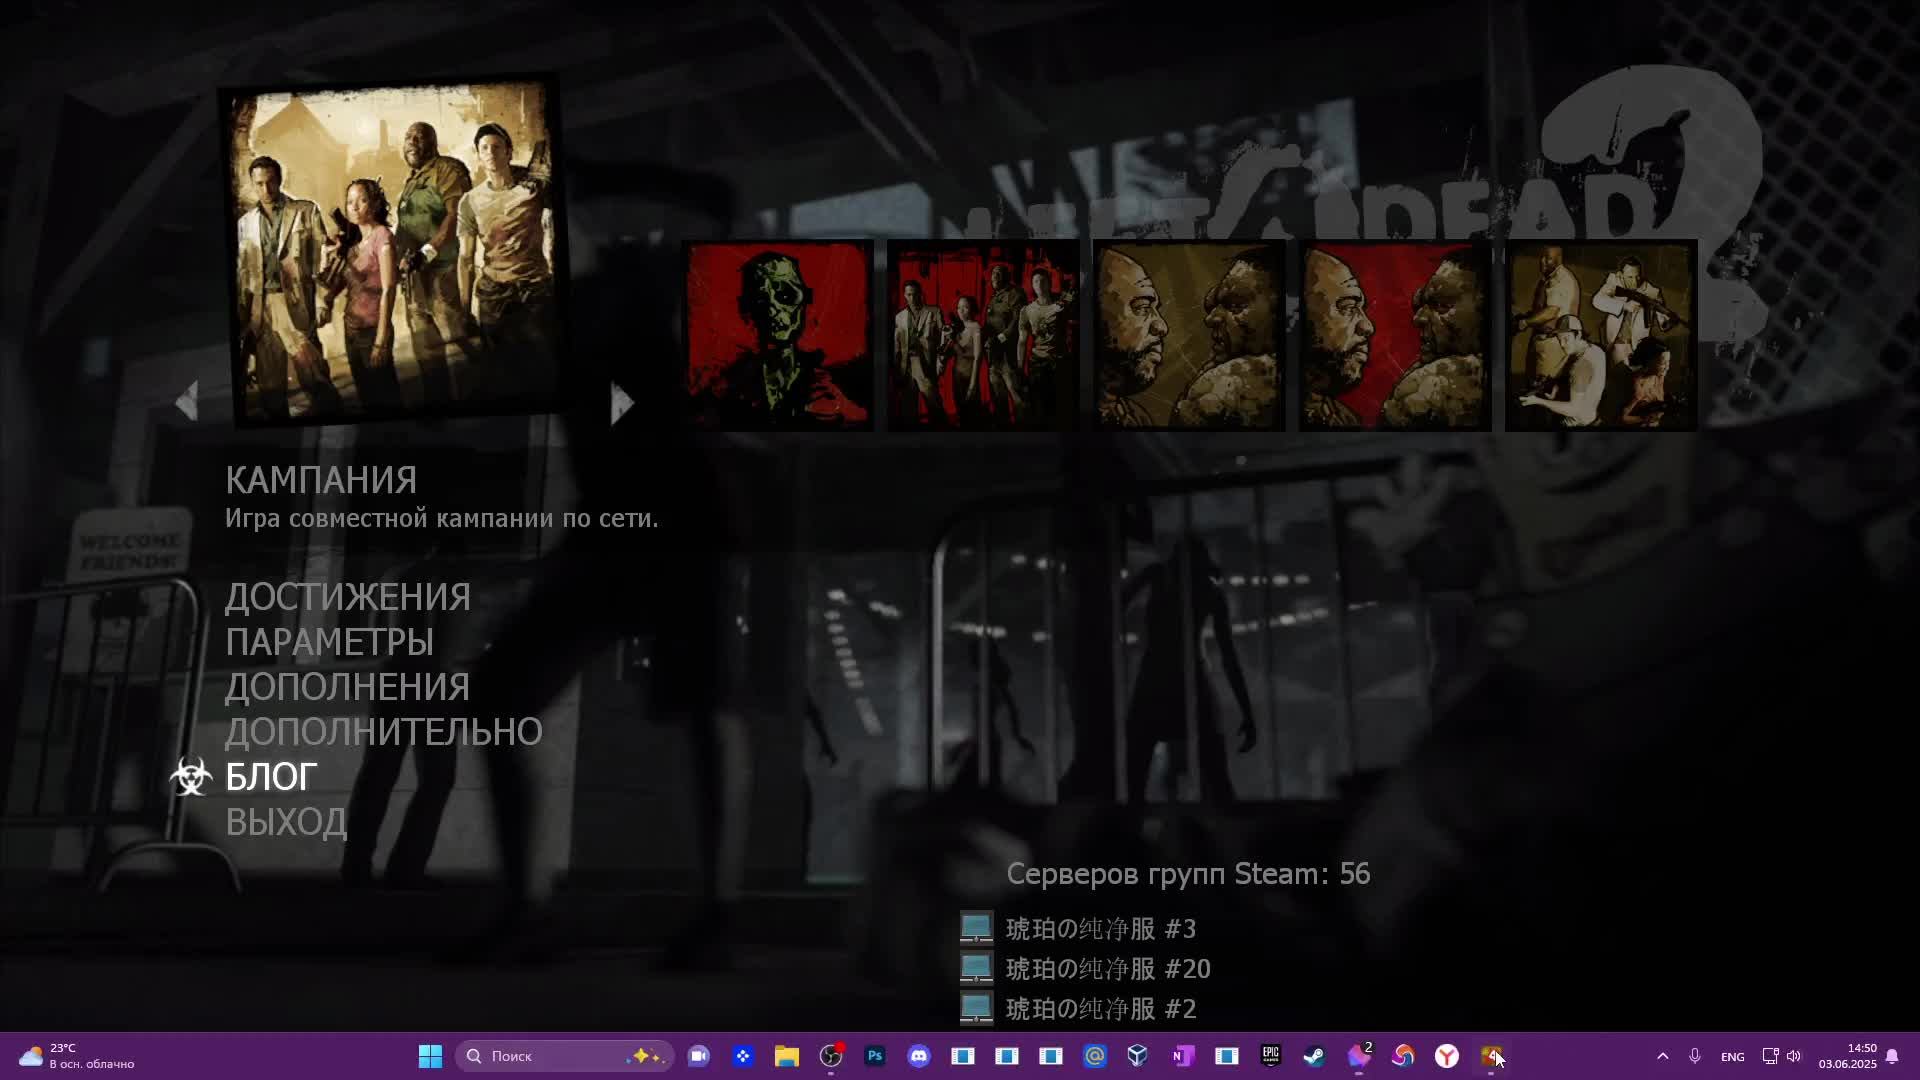The width and height of the screenshot is (1920, 1080).
Task: Open notifications bell icon
Action: (1892, 1056)
